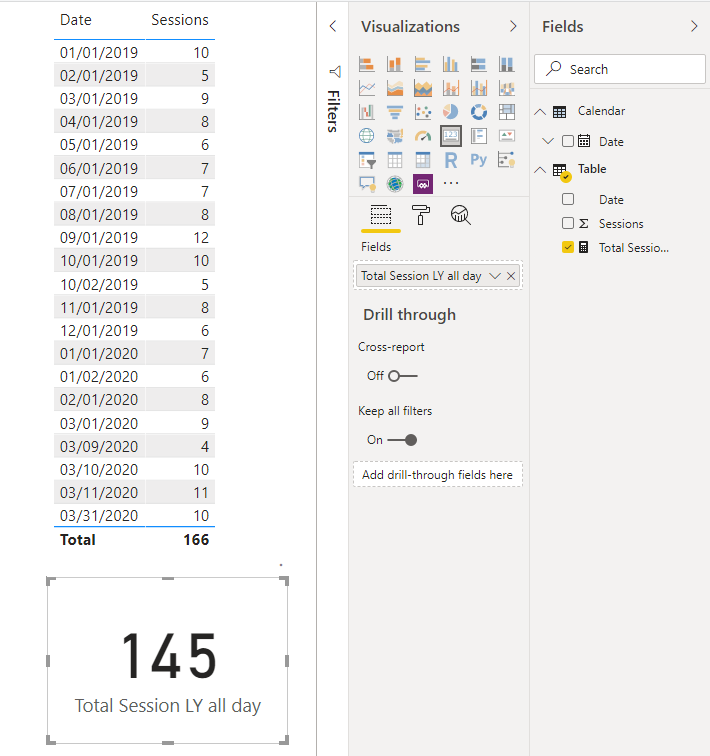This screenshot has height=756, width=710.
Task: Select the R script visual
Action: 451,160
